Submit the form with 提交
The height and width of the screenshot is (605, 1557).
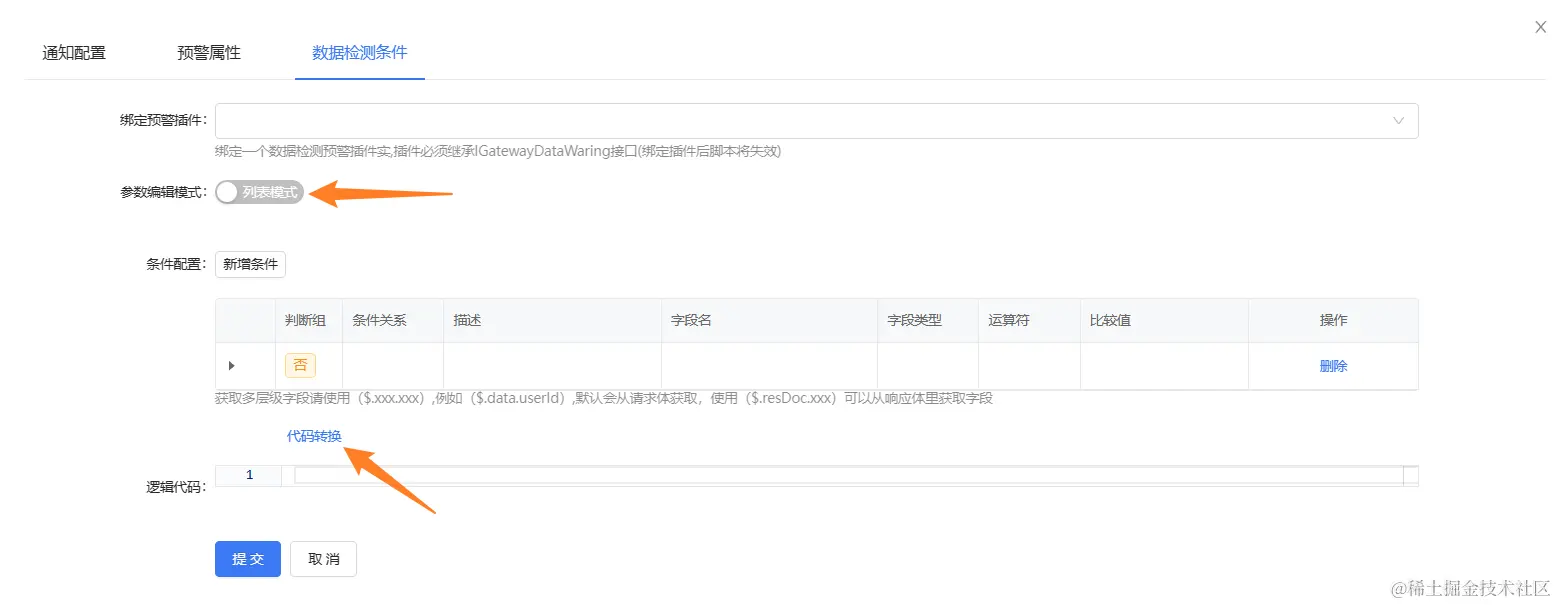[x=248, y=559]
